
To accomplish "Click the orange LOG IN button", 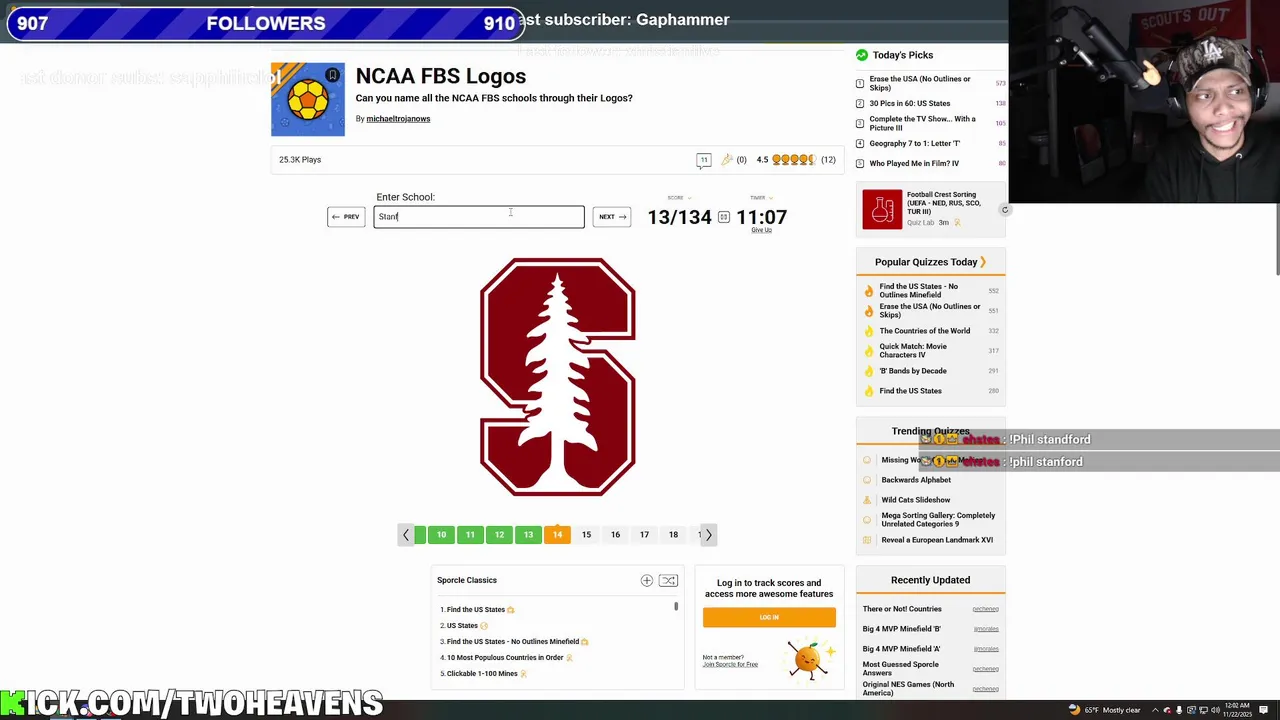I will pos(769,618).
